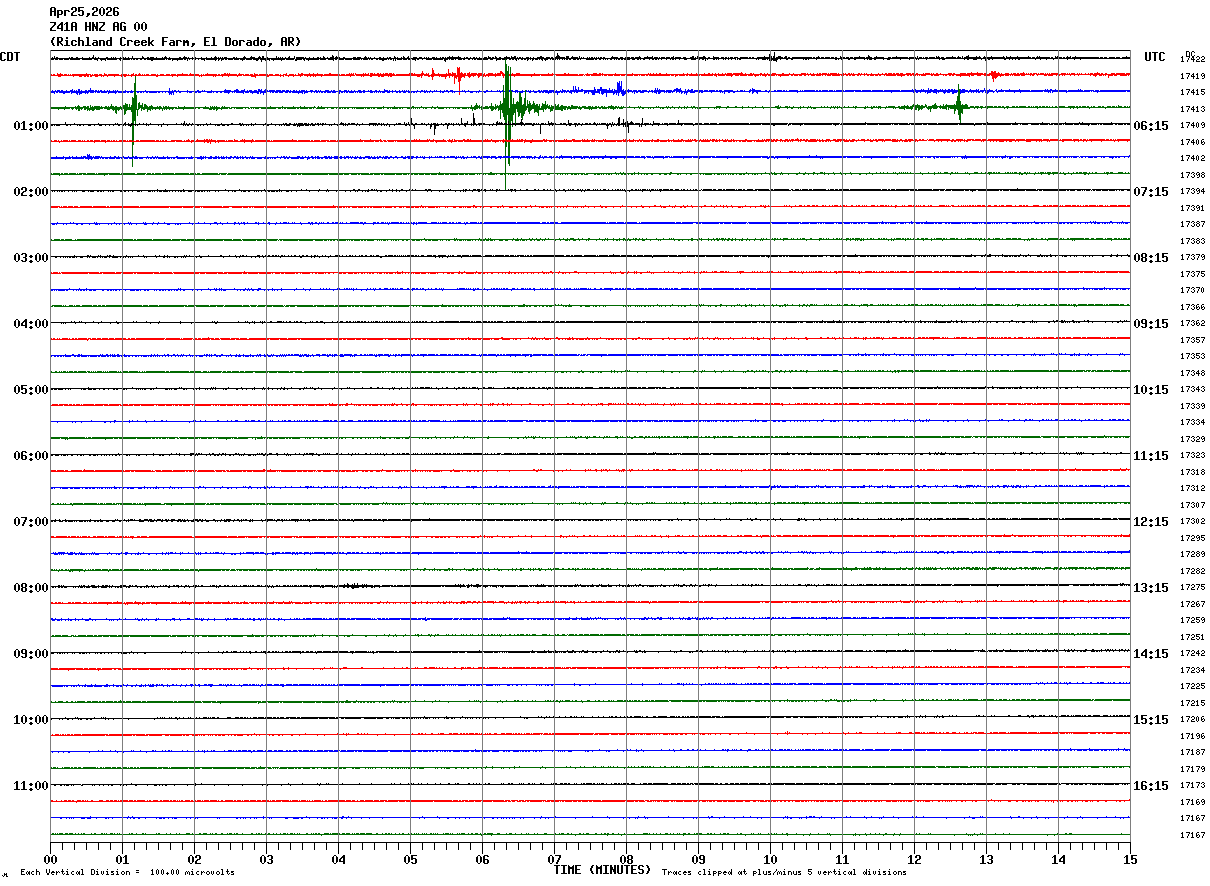Select the minute 15 tick label
Screen dimensions: 1210x886
(x=1129, y=859)
